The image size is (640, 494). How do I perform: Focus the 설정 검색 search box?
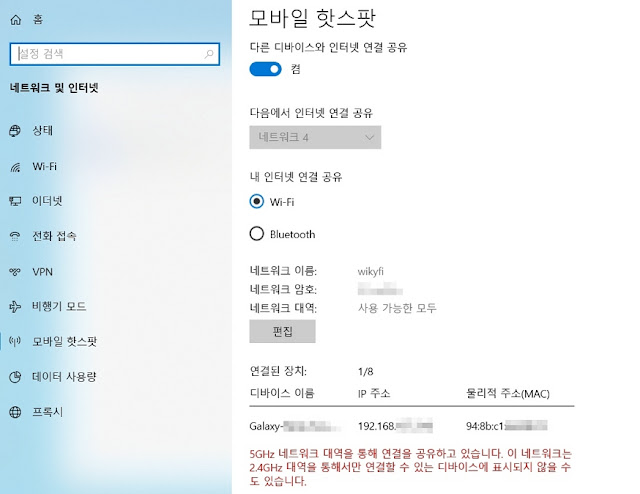tap(115, 54)
